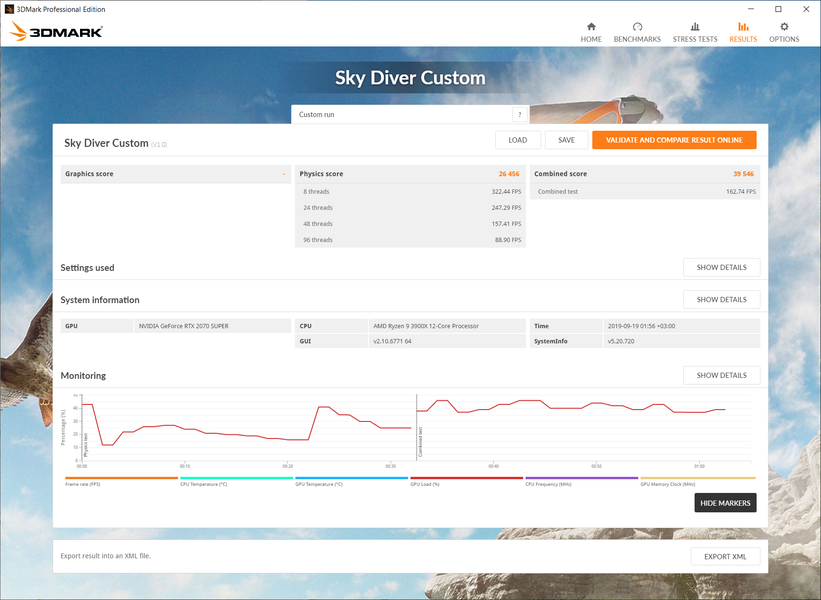Toggle the GPU Temperature legend
The image size is (821, 600).
(x=351, y=481)
